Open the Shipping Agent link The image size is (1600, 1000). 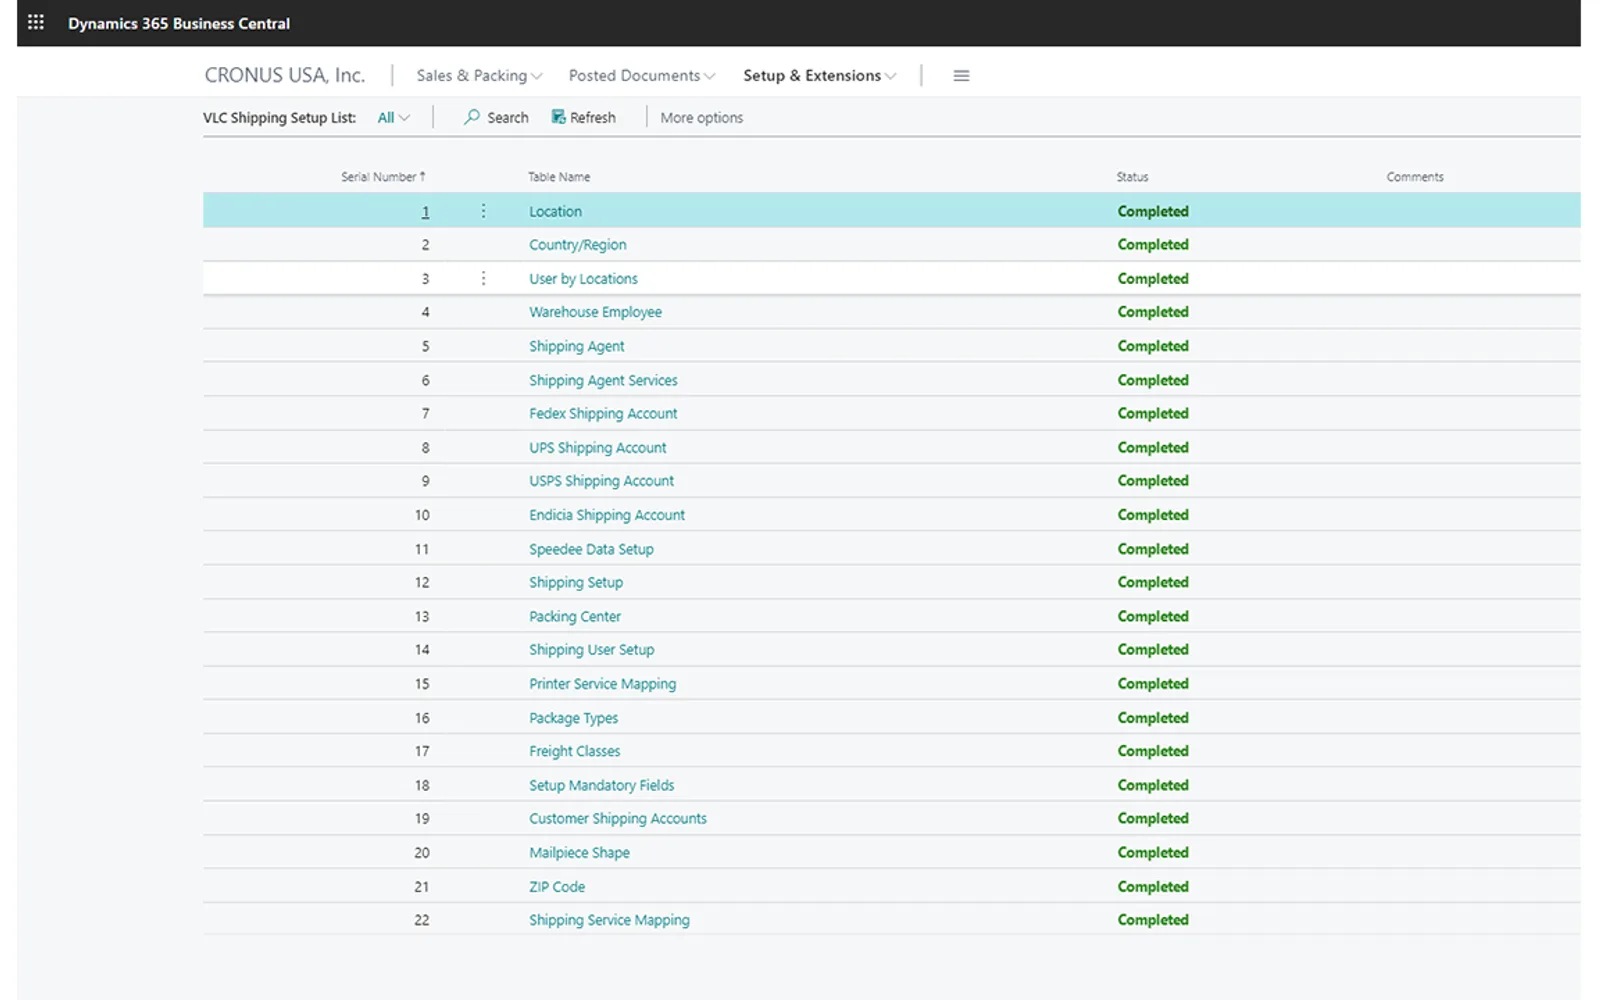pos(577,346)
